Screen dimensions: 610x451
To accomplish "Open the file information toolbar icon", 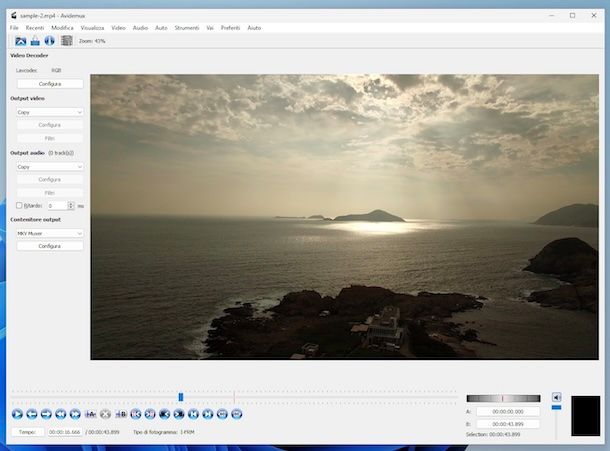I will 50,41.
